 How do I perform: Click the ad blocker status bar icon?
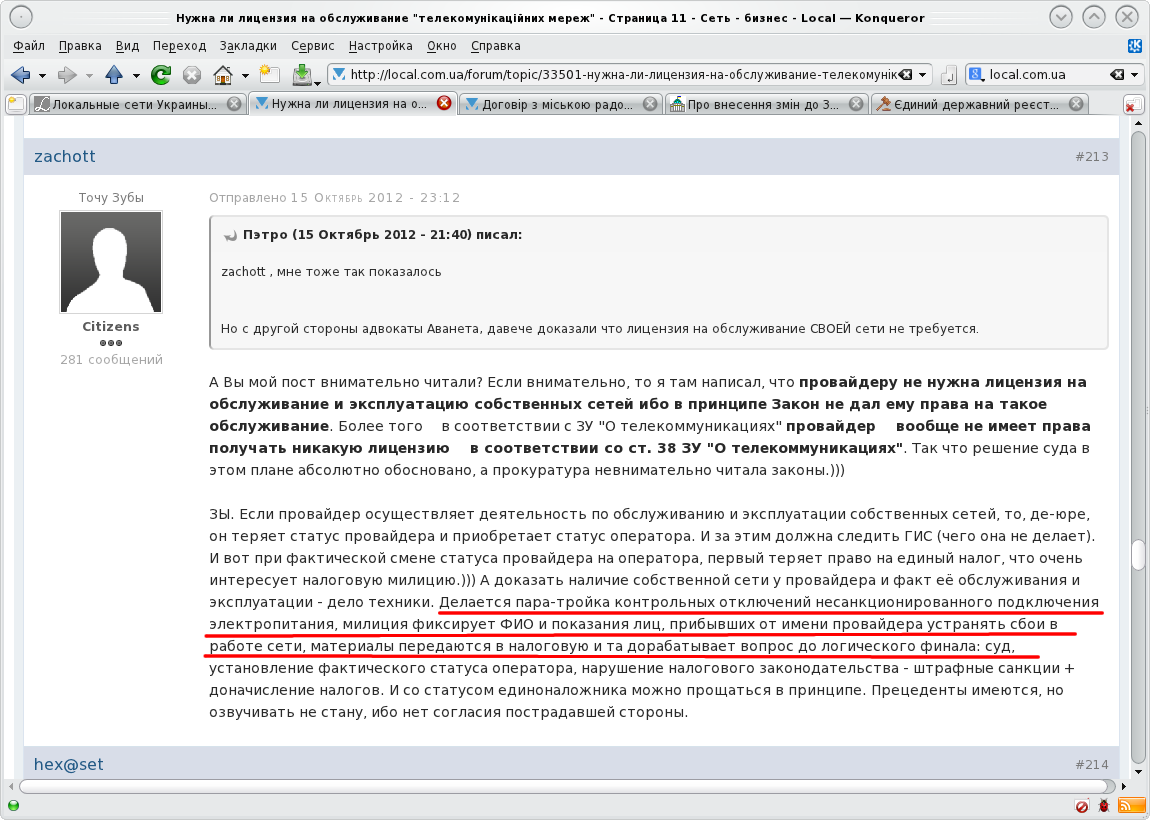[x=1082, y=806]
